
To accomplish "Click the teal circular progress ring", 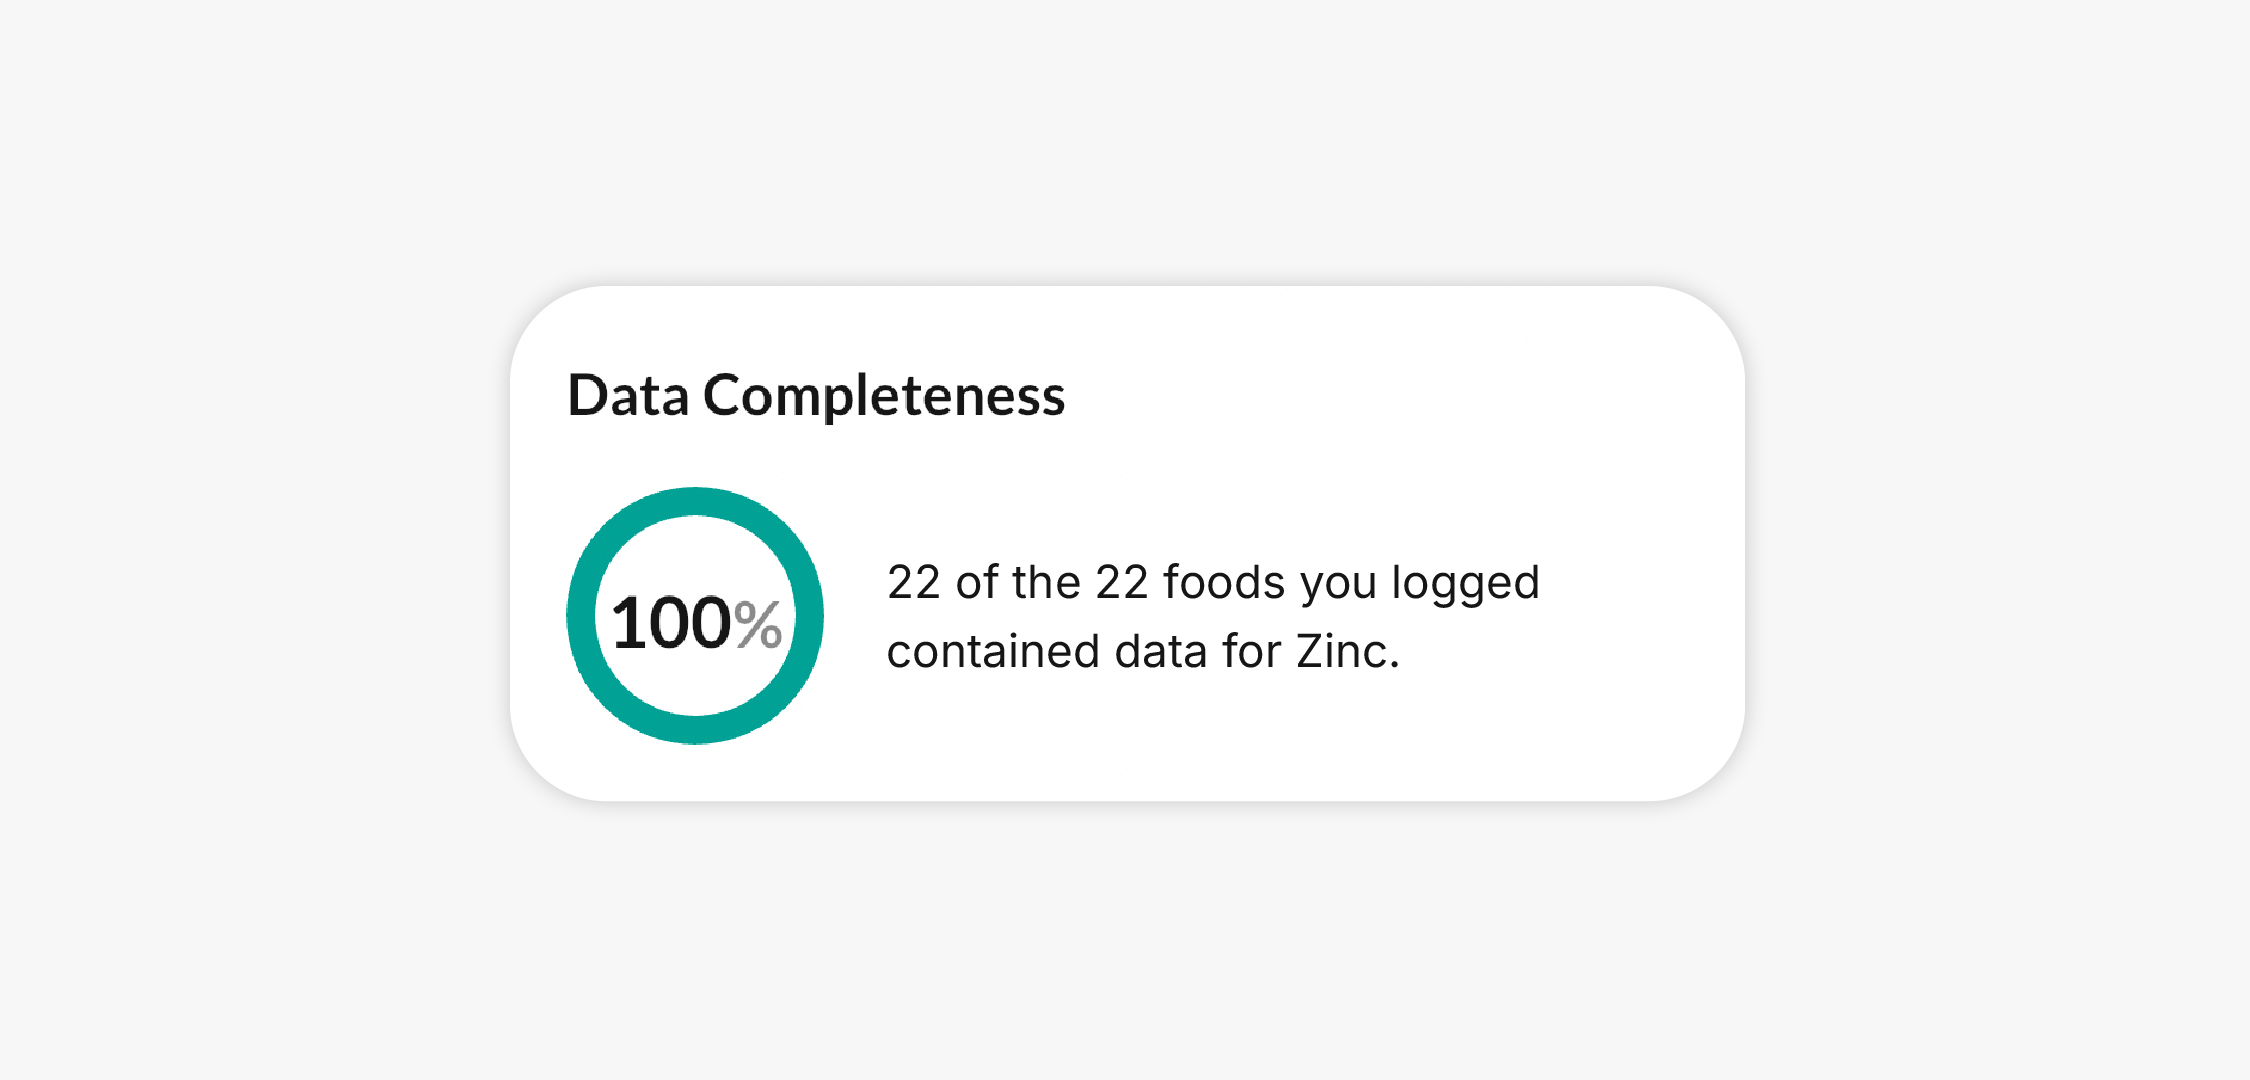I will point(695,616).
